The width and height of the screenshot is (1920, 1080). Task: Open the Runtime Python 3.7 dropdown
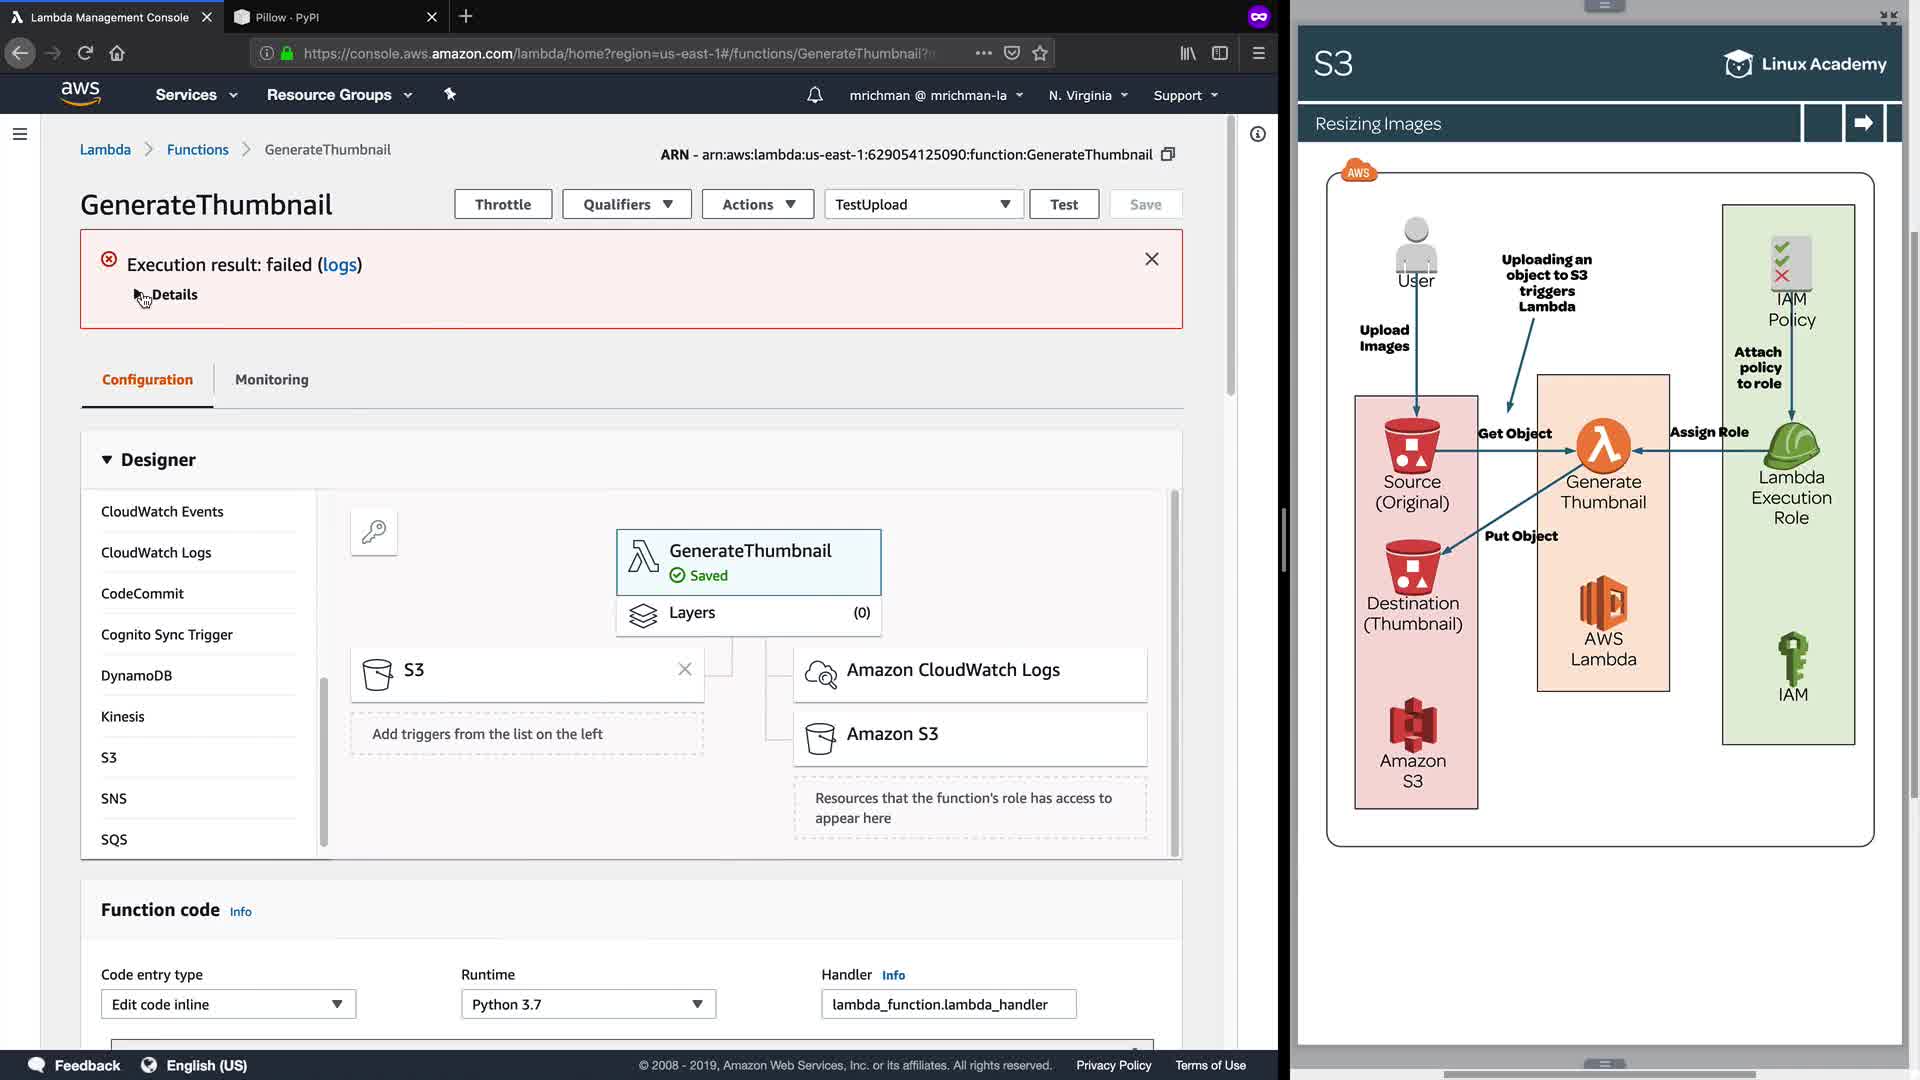pos(588,1004)
